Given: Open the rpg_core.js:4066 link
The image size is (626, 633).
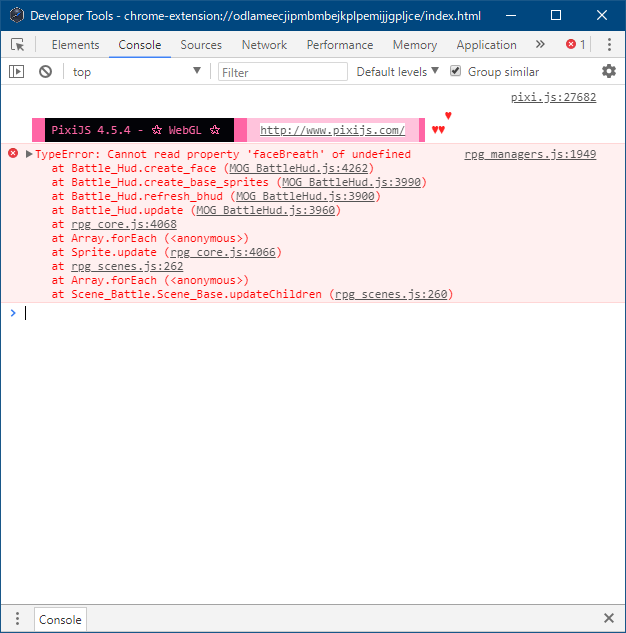Looking at the screenshot, I should coord(223,252).
